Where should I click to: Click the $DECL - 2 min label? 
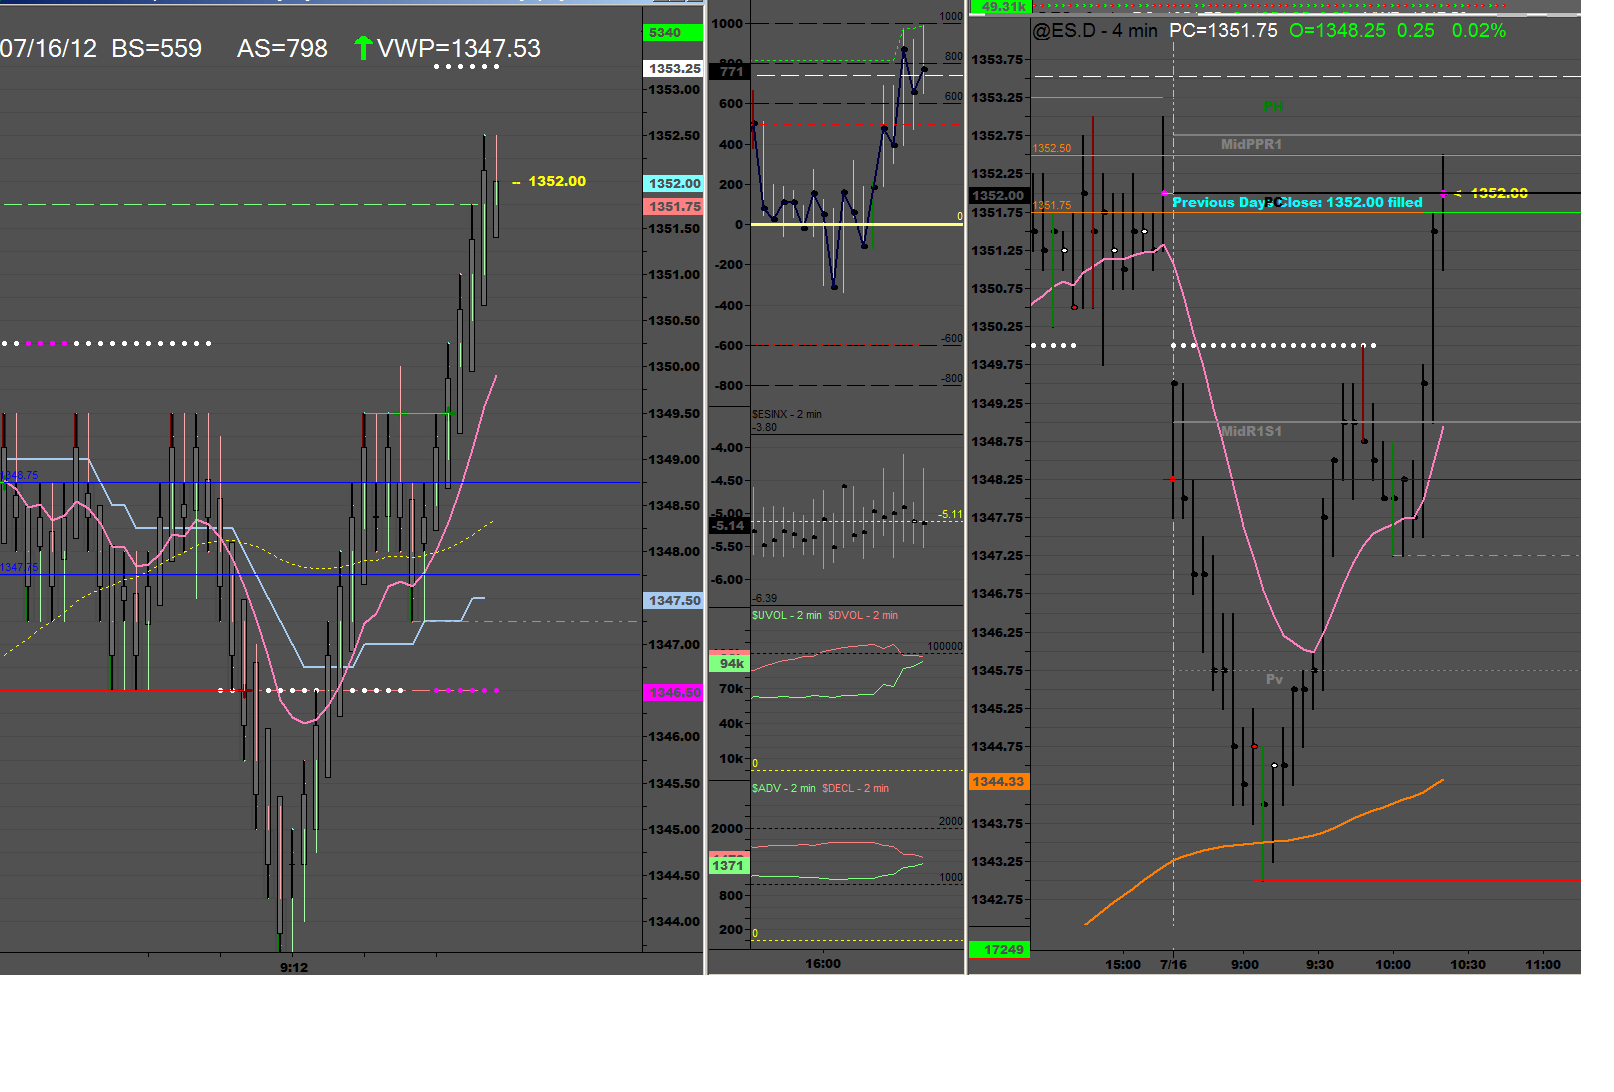point(856,789)
